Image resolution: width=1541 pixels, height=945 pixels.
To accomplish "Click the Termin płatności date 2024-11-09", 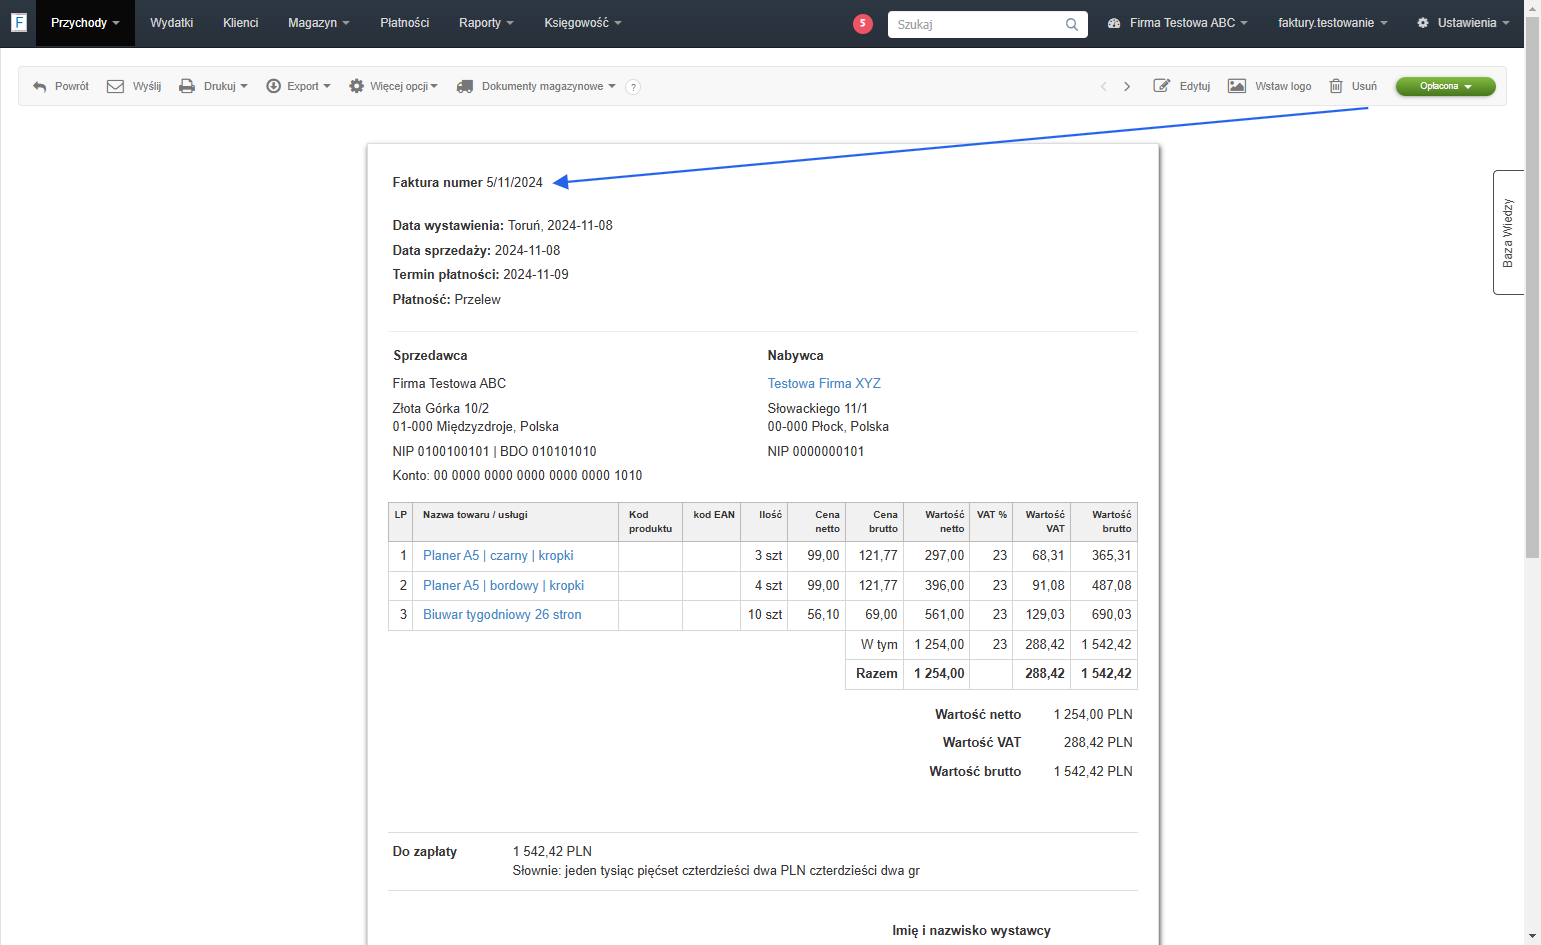I will pos(536,275).
